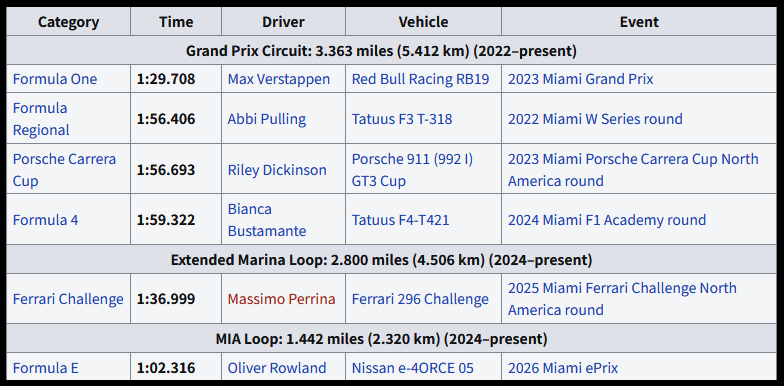Screen dimensions: 784x386
Task: Open the Porsche Carrera Cup category link
Action: 64,170
